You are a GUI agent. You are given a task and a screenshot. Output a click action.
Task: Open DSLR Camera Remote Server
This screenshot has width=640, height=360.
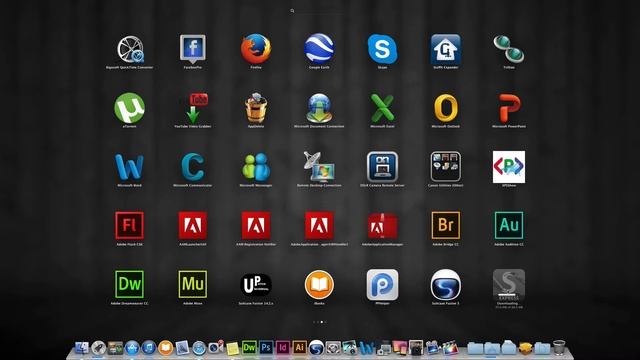[x=382, y=167]
